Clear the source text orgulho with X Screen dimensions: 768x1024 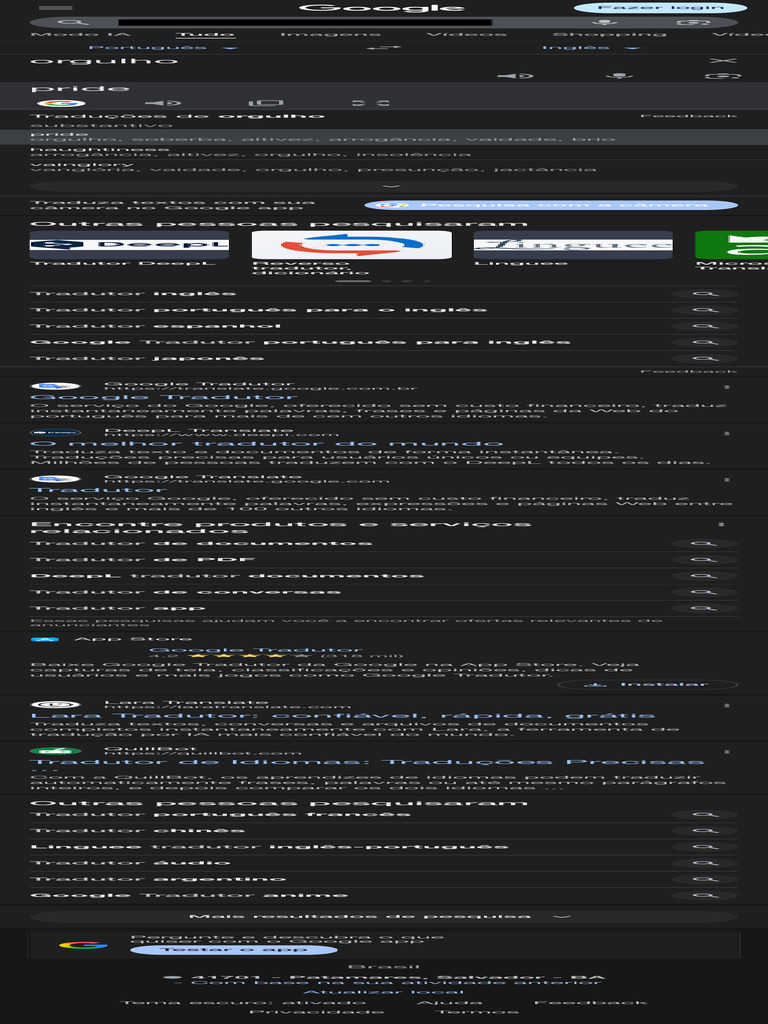(722, 61)
